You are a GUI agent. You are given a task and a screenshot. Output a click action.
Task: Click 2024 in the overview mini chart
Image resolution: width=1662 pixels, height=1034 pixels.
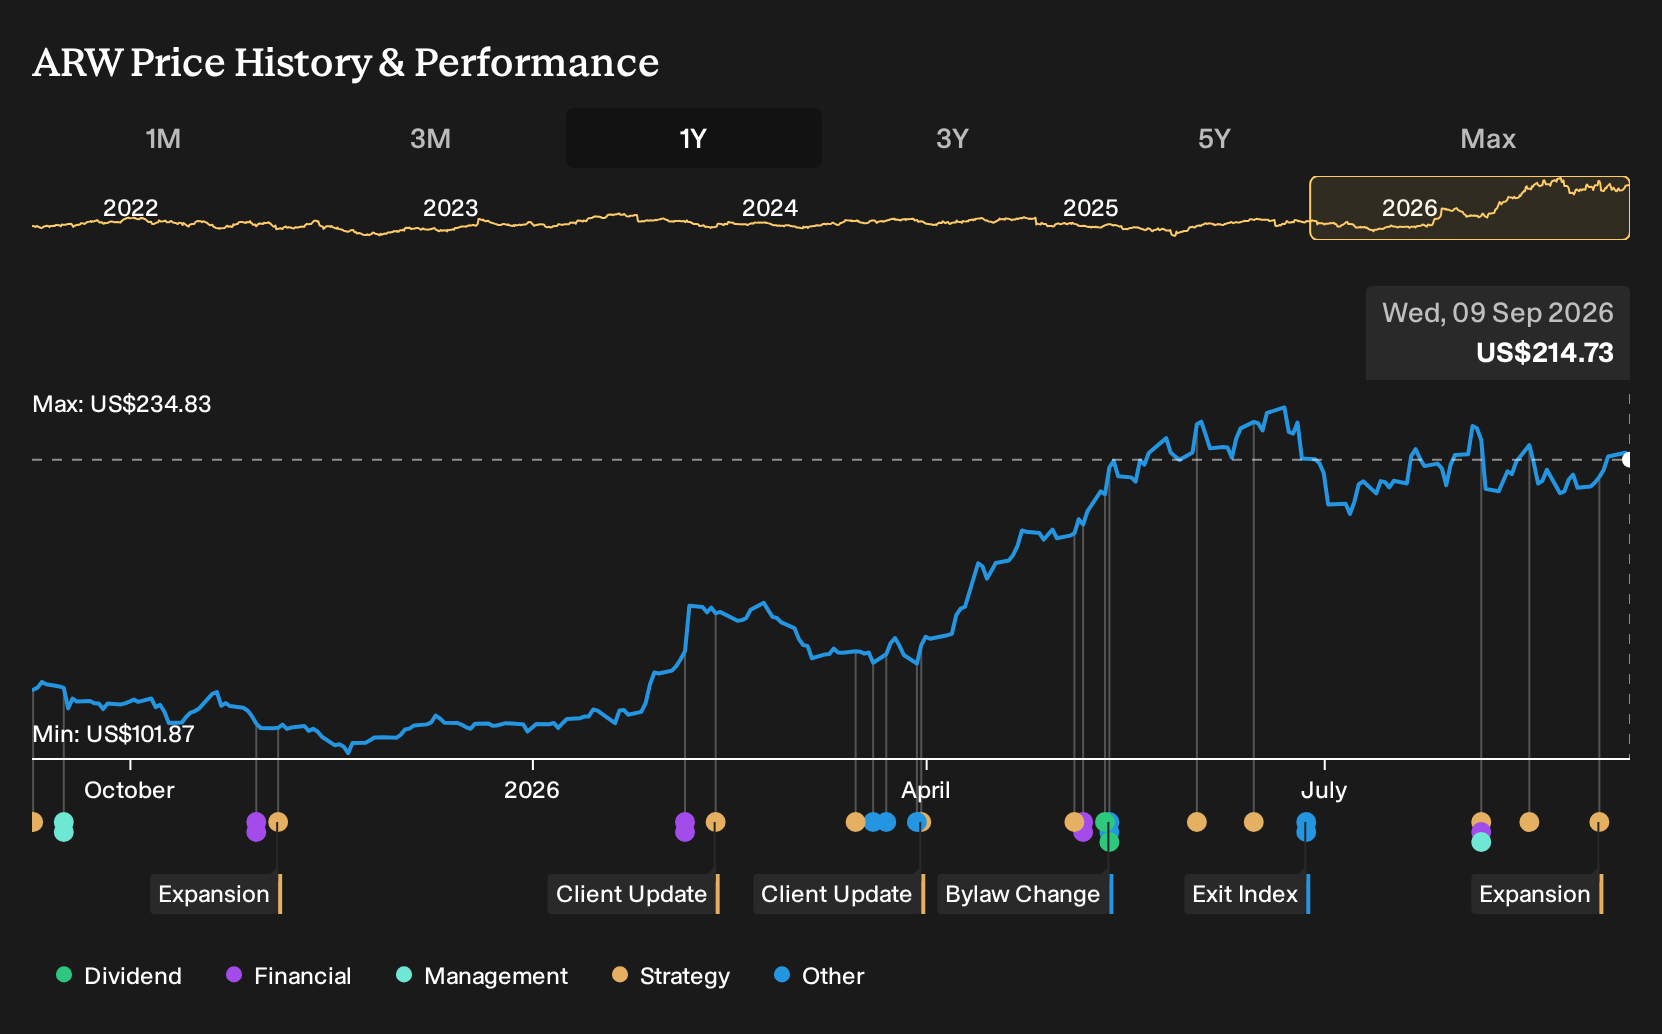770,208
